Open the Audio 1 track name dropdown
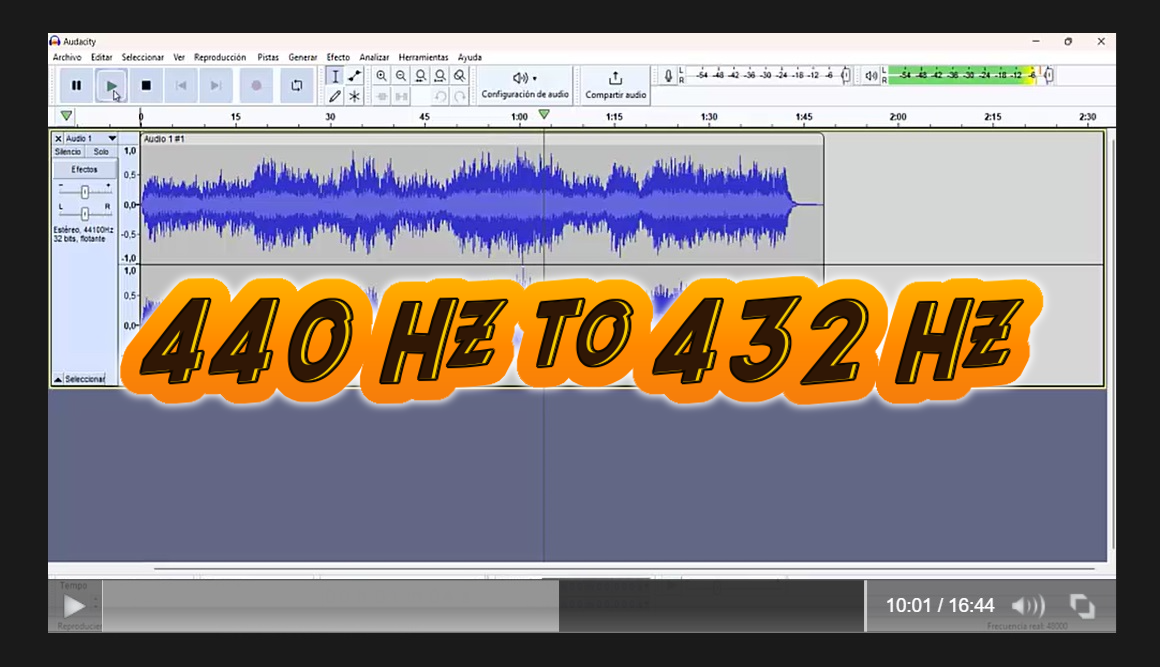Image resolution: width=1160 pixels, height=667 pixels. 91,138
